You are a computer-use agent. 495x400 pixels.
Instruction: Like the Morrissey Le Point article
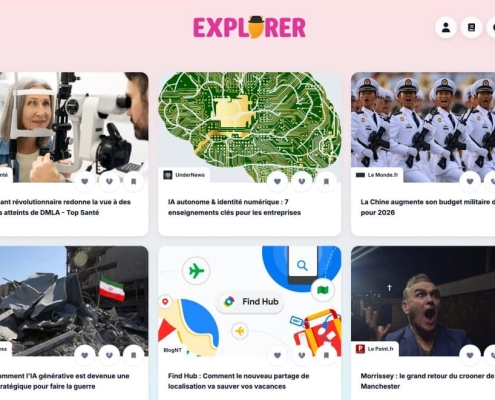470,355
